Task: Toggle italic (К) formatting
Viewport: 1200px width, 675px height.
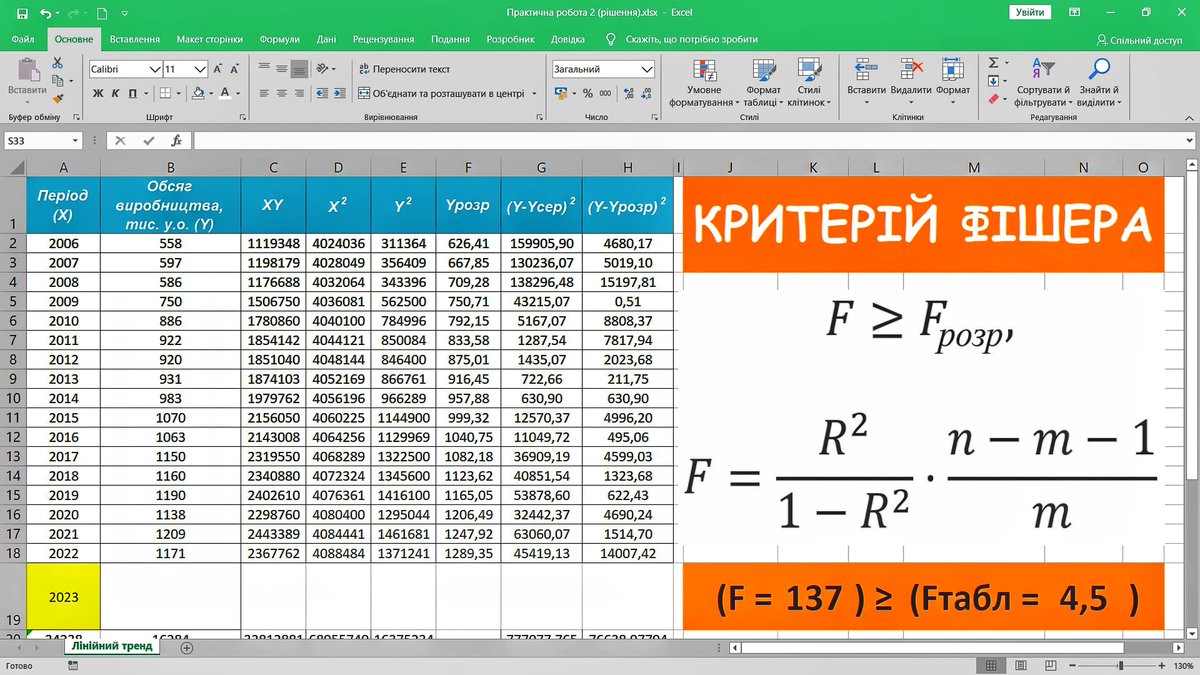Action: 115,93
